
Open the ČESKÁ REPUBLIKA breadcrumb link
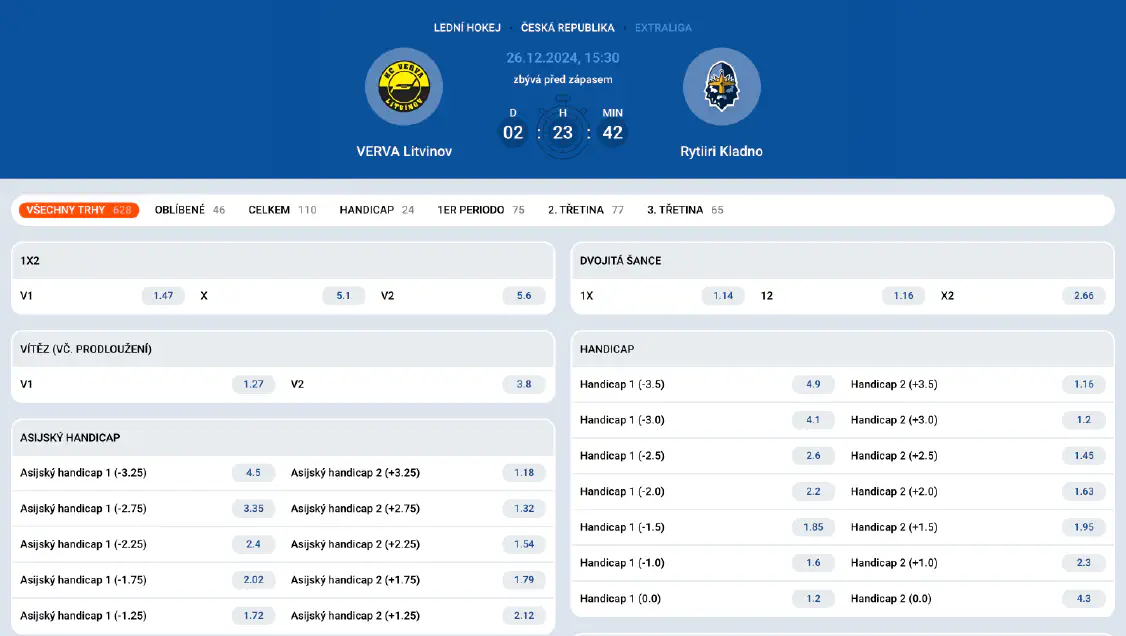[x=566, y=27]
